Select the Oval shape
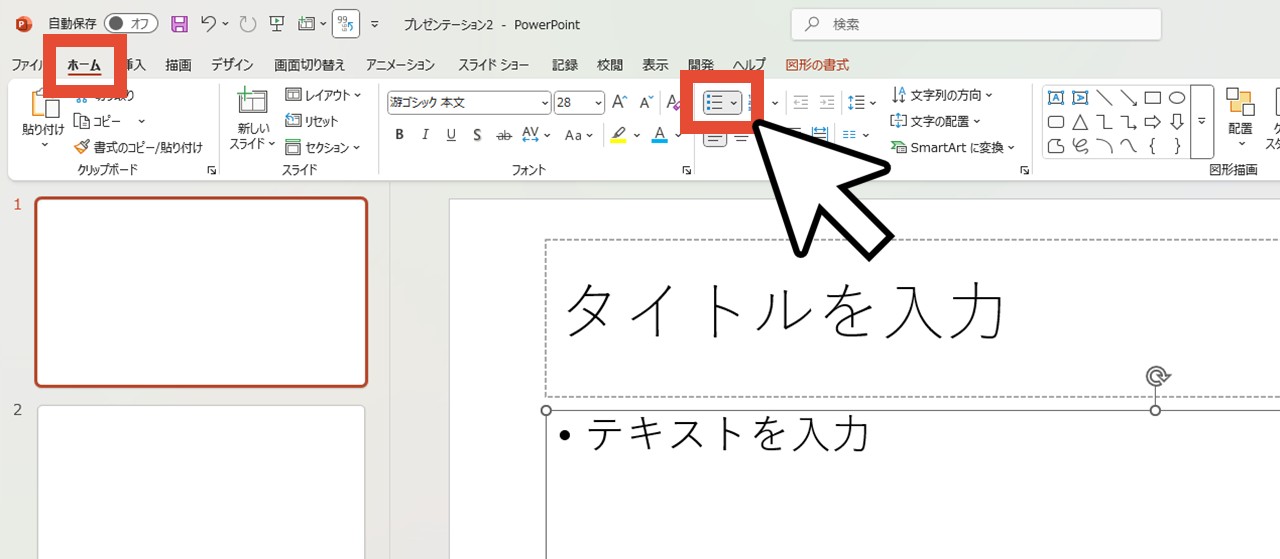 coord(1177,98)
